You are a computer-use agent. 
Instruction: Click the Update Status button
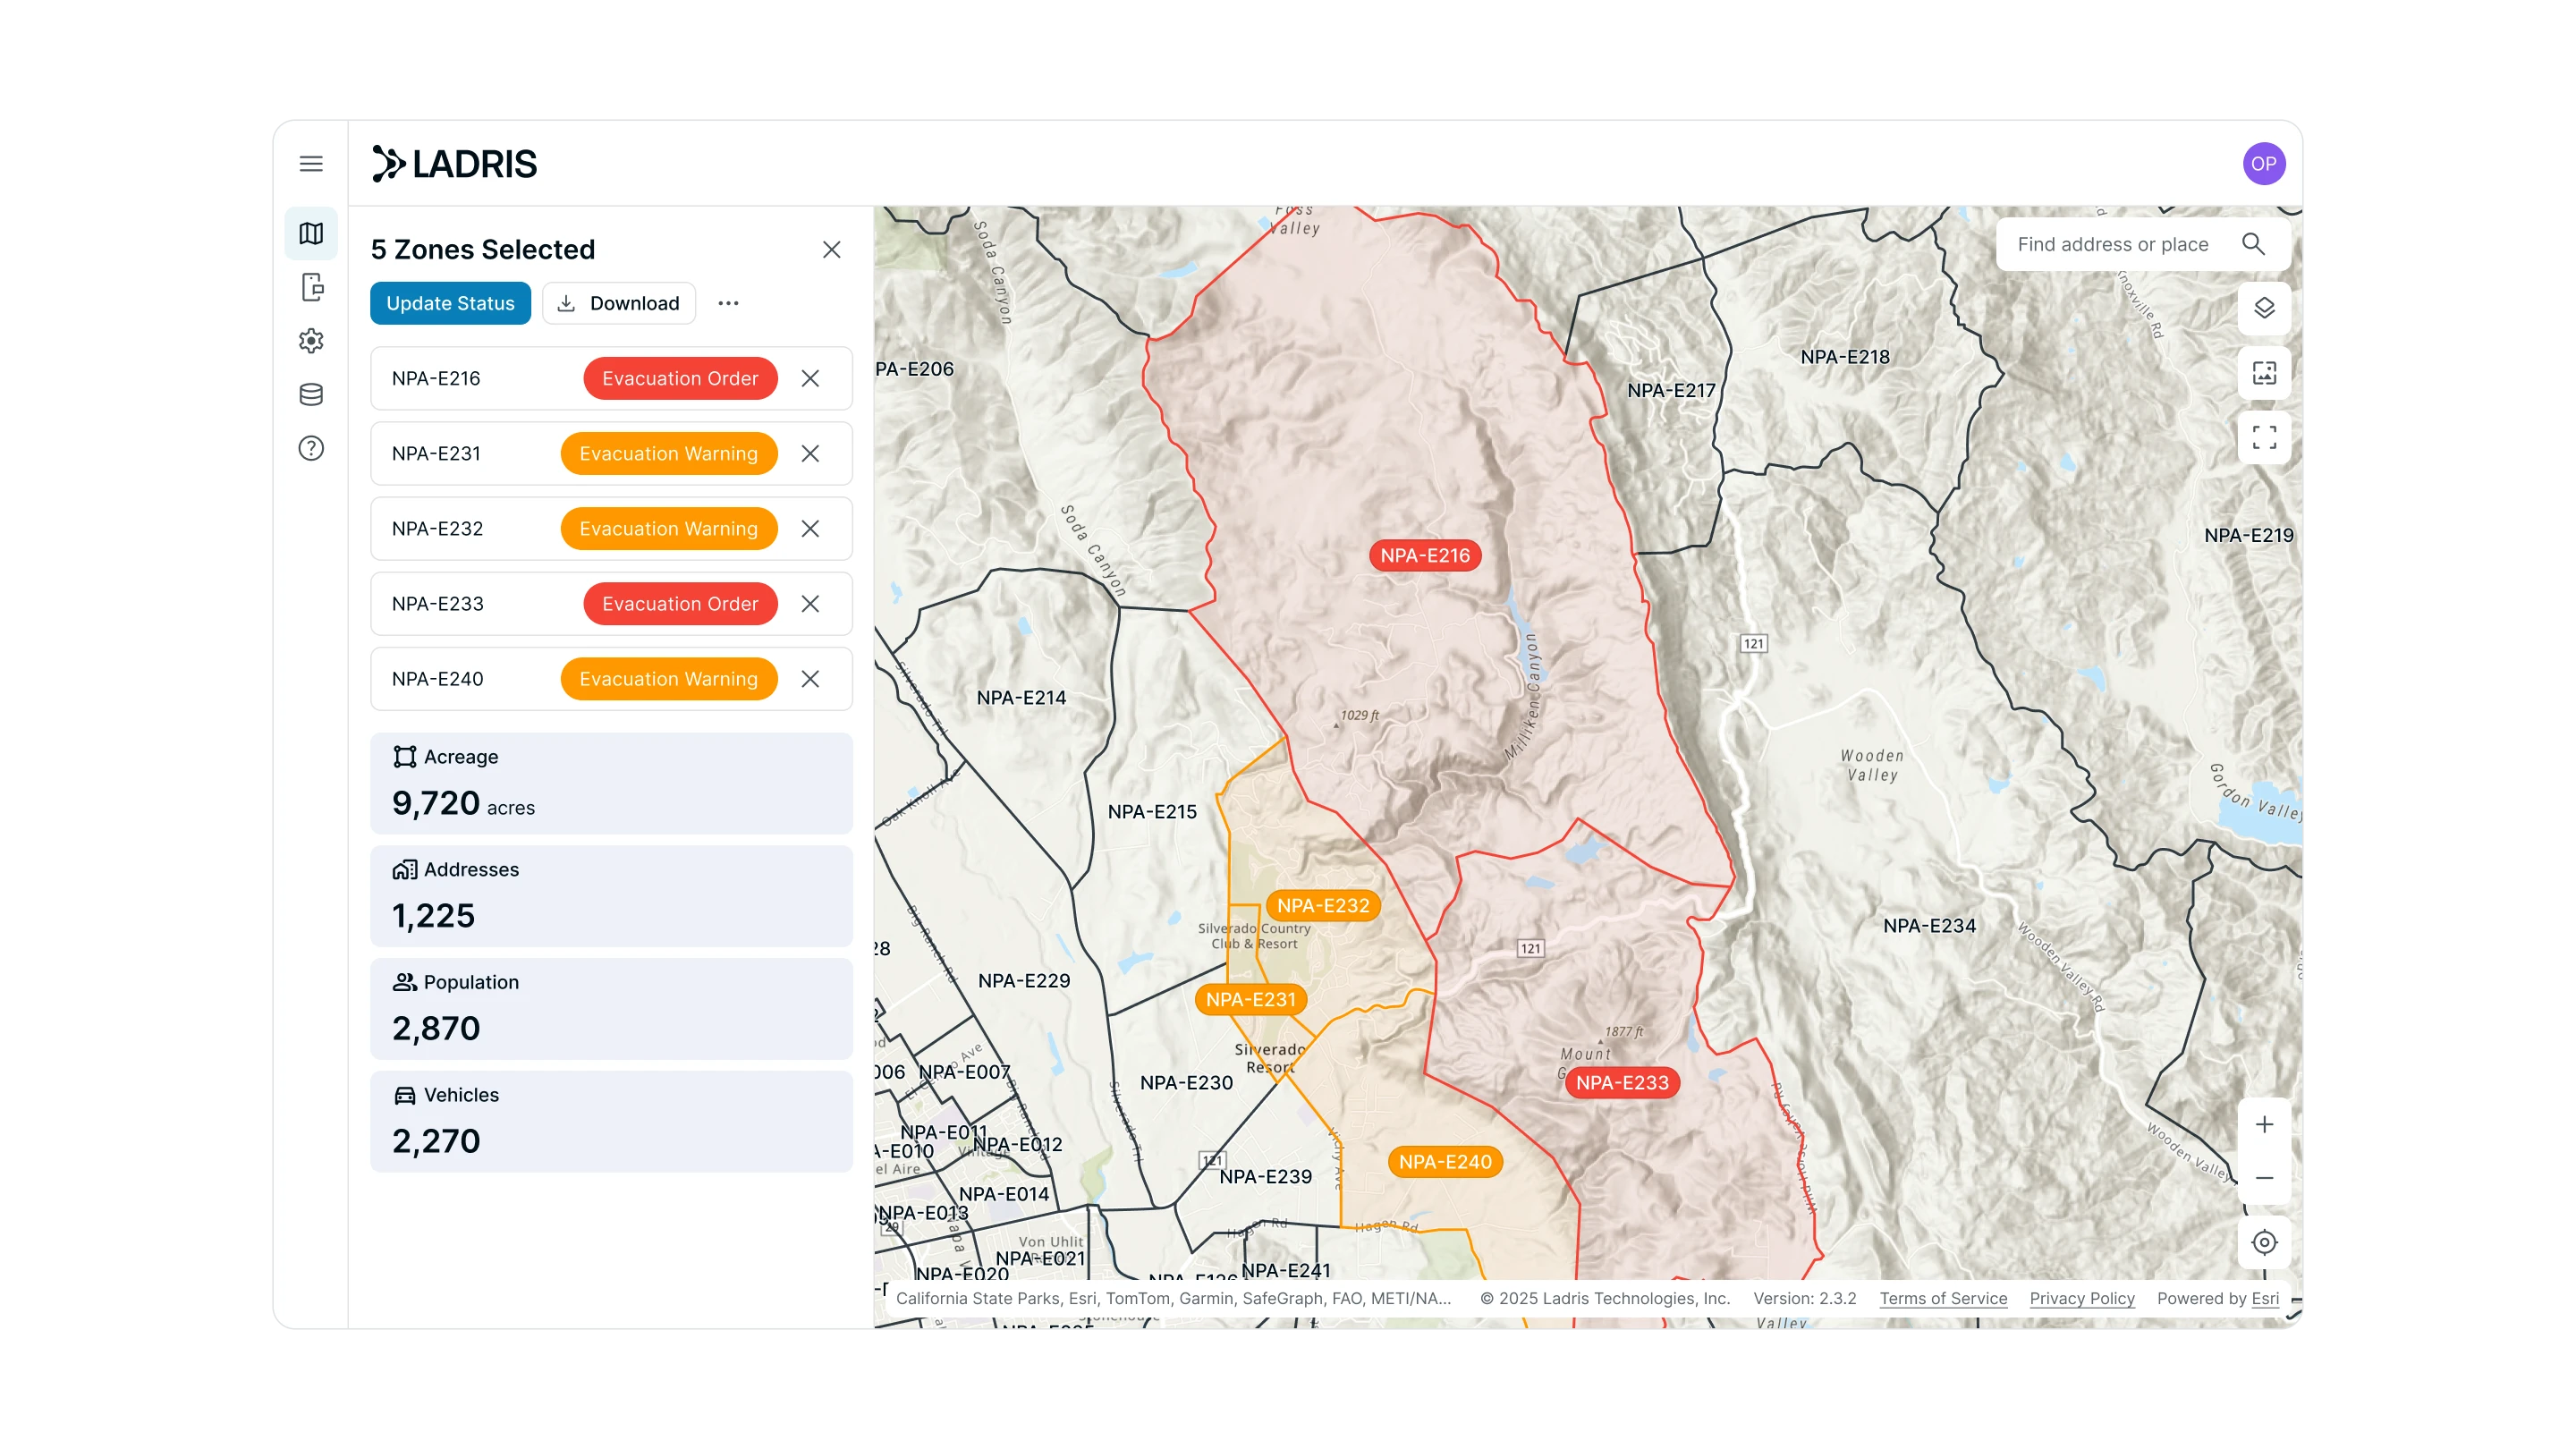pos(450,304)
